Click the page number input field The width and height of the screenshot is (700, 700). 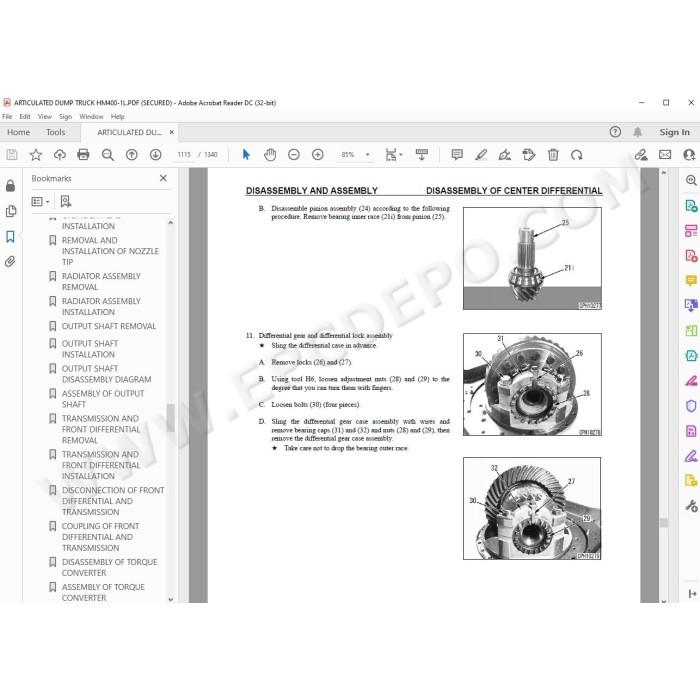[184, 154]
